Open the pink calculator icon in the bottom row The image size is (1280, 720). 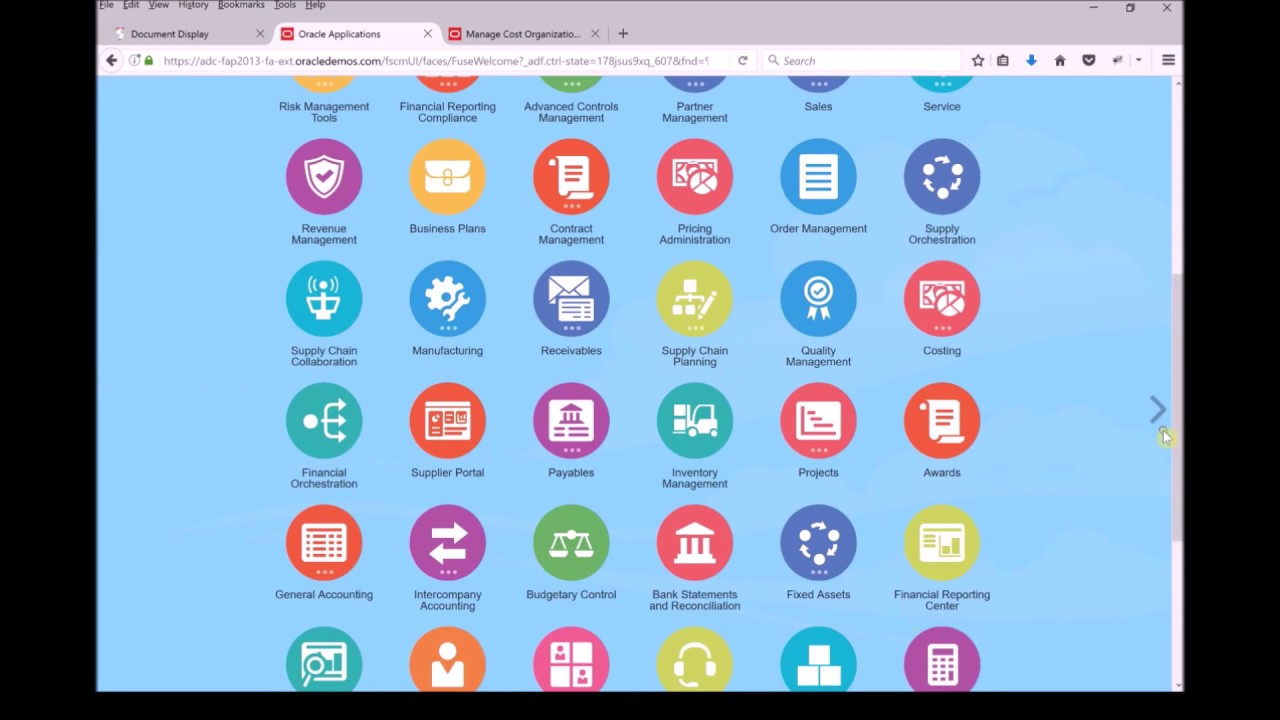click(x=942, y=659)
